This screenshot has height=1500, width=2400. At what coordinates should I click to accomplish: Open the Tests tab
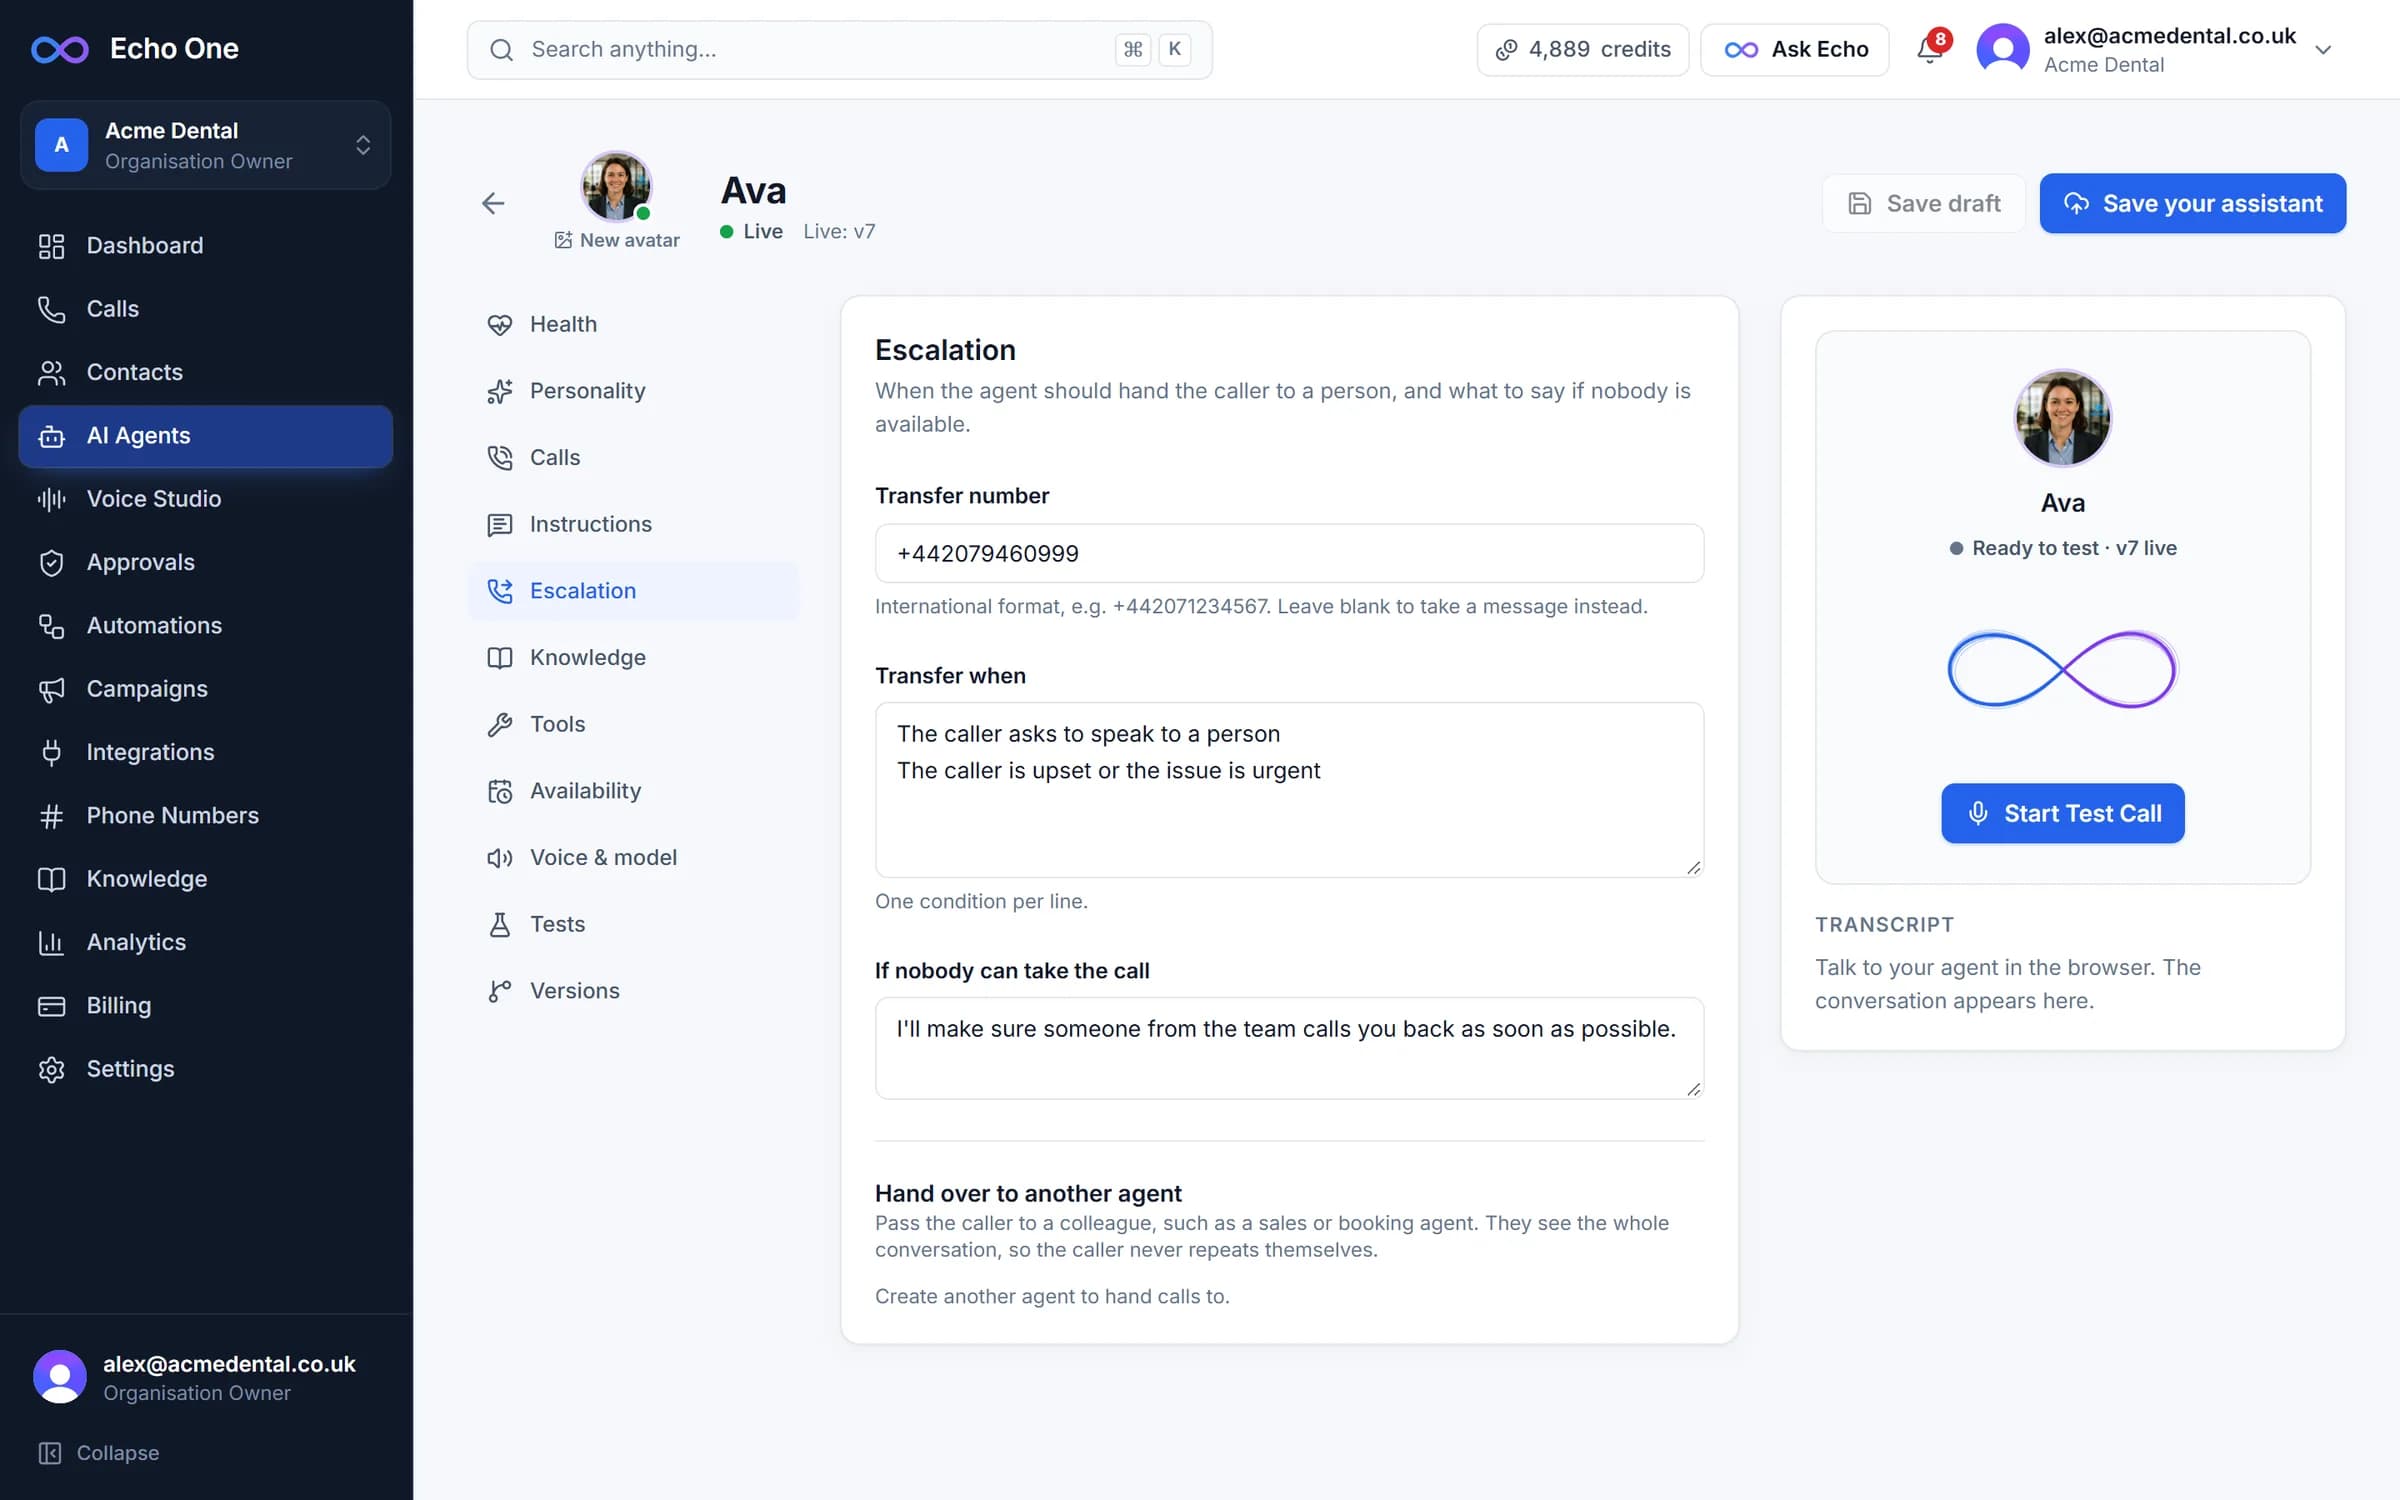(633, 924)
